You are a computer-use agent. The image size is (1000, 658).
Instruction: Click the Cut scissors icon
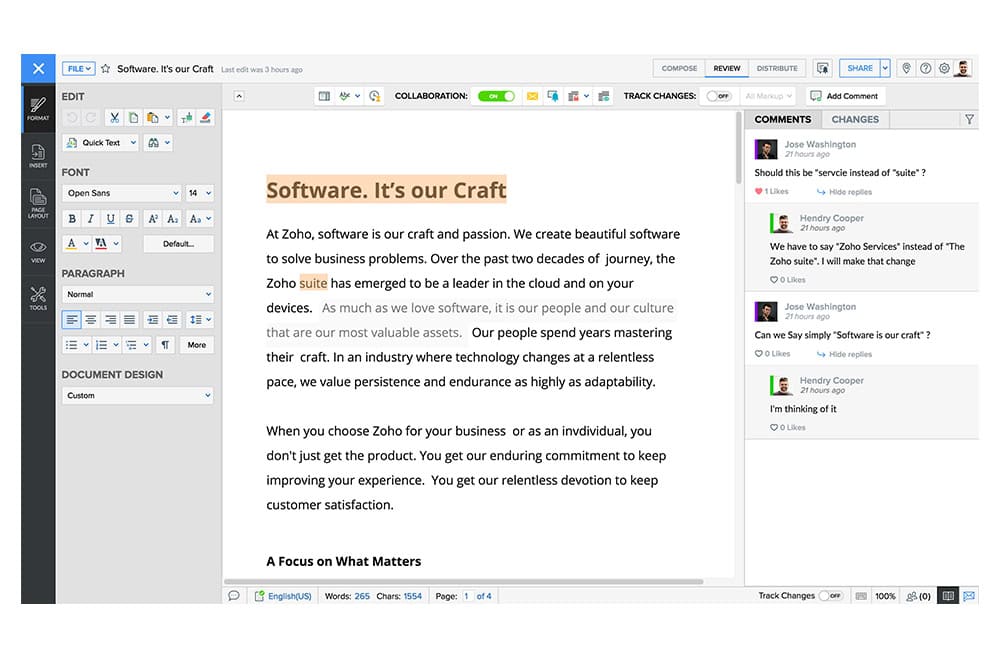click(114, 117)
